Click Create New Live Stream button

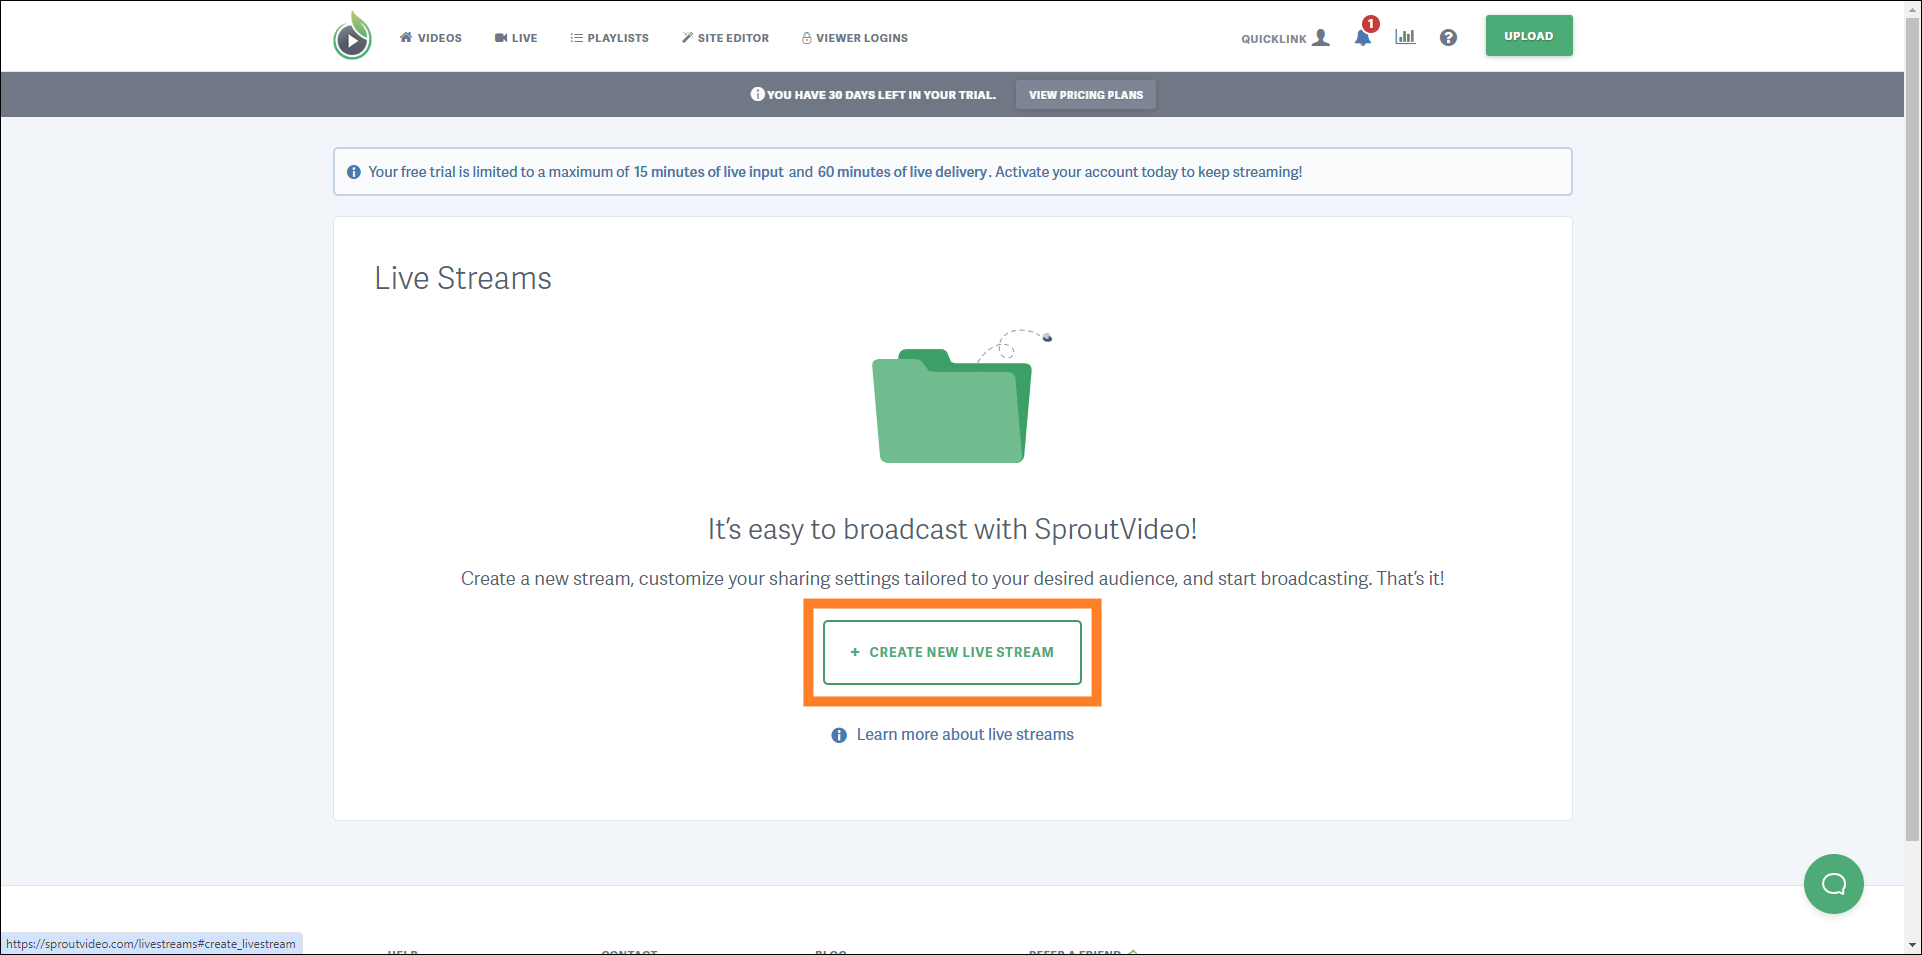tap(952, 652)
